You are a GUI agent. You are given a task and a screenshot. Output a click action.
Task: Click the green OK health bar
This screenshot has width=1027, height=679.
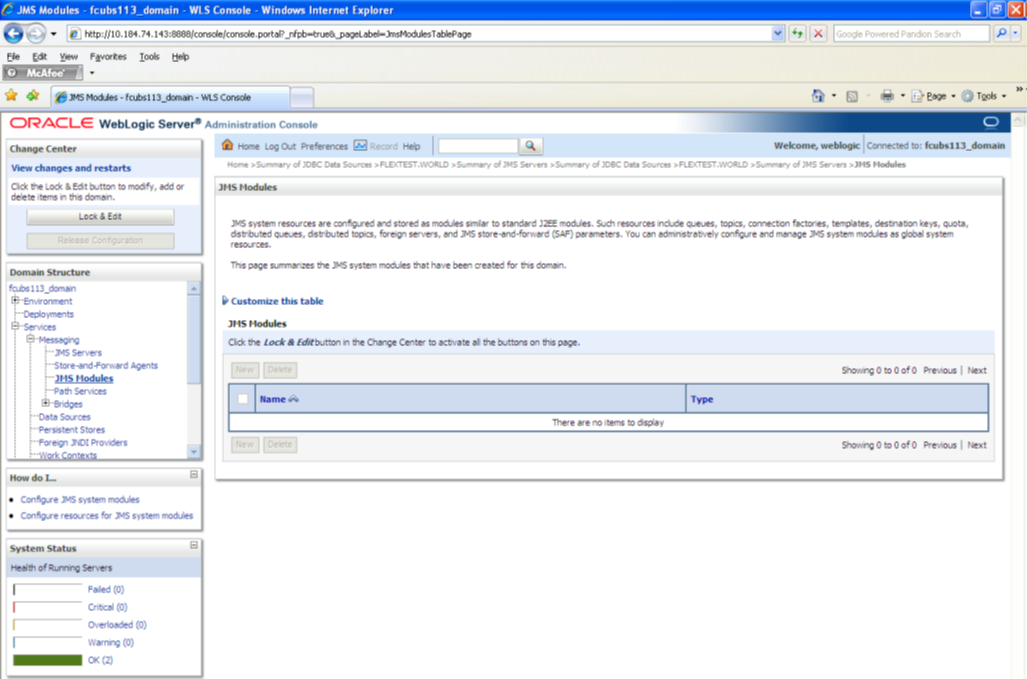point(48,660)
